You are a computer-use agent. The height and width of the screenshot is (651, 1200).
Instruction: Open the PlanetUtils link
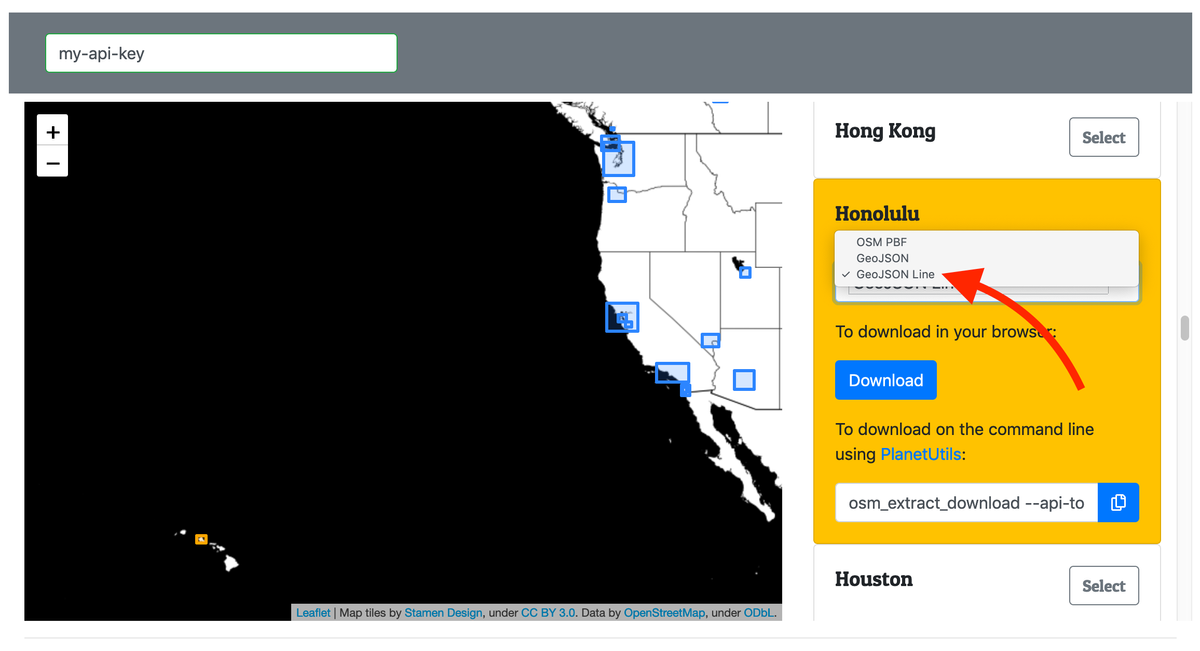(920, 453)
